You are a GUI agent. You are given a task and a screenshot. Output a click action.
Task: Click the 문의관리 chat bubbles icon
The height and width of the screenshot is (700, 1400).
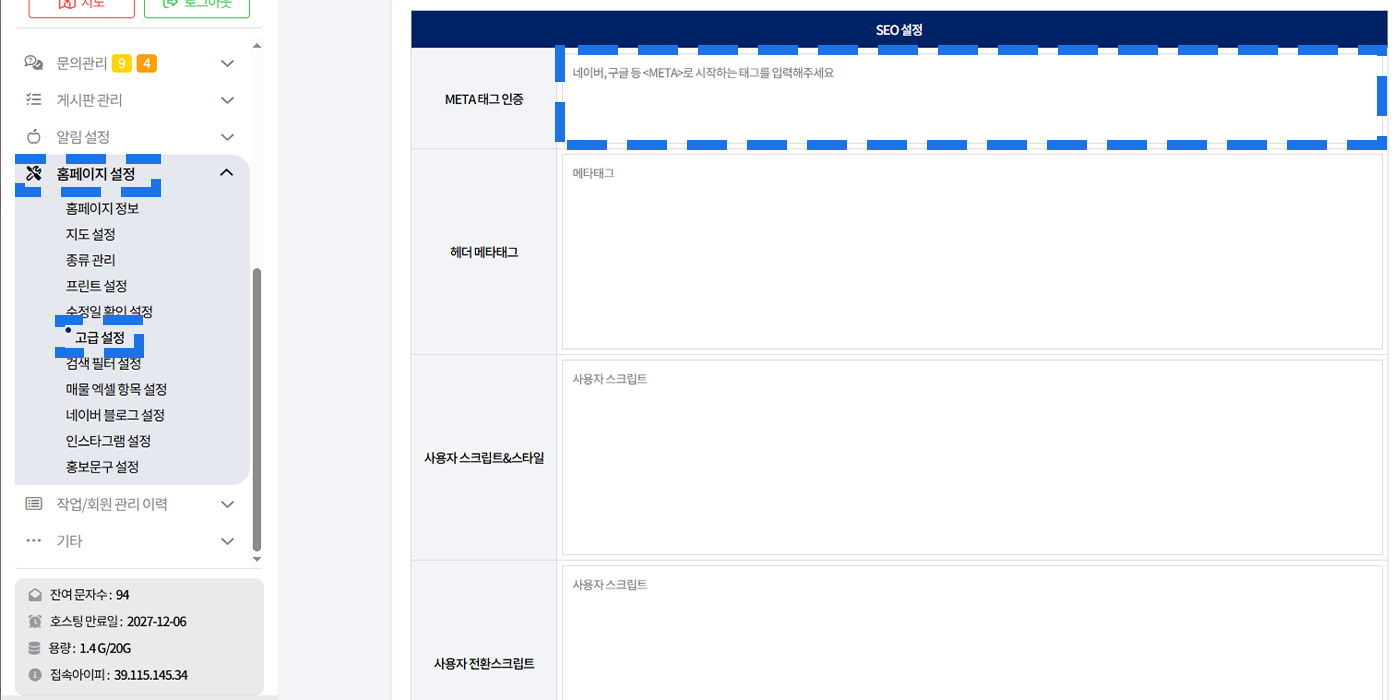click(x=34, y=63)
